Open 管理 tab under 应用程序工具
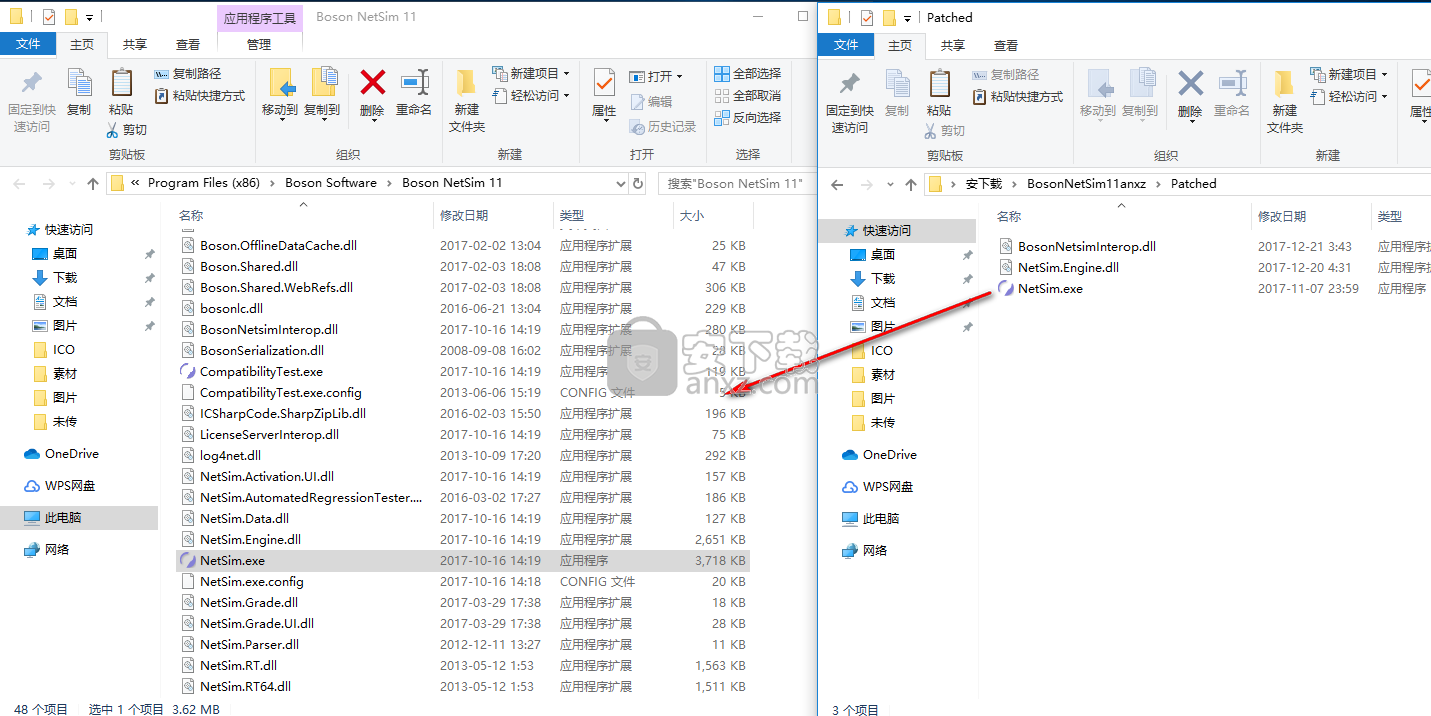The height and width of the screenshot is (716, 1431). 259,44
